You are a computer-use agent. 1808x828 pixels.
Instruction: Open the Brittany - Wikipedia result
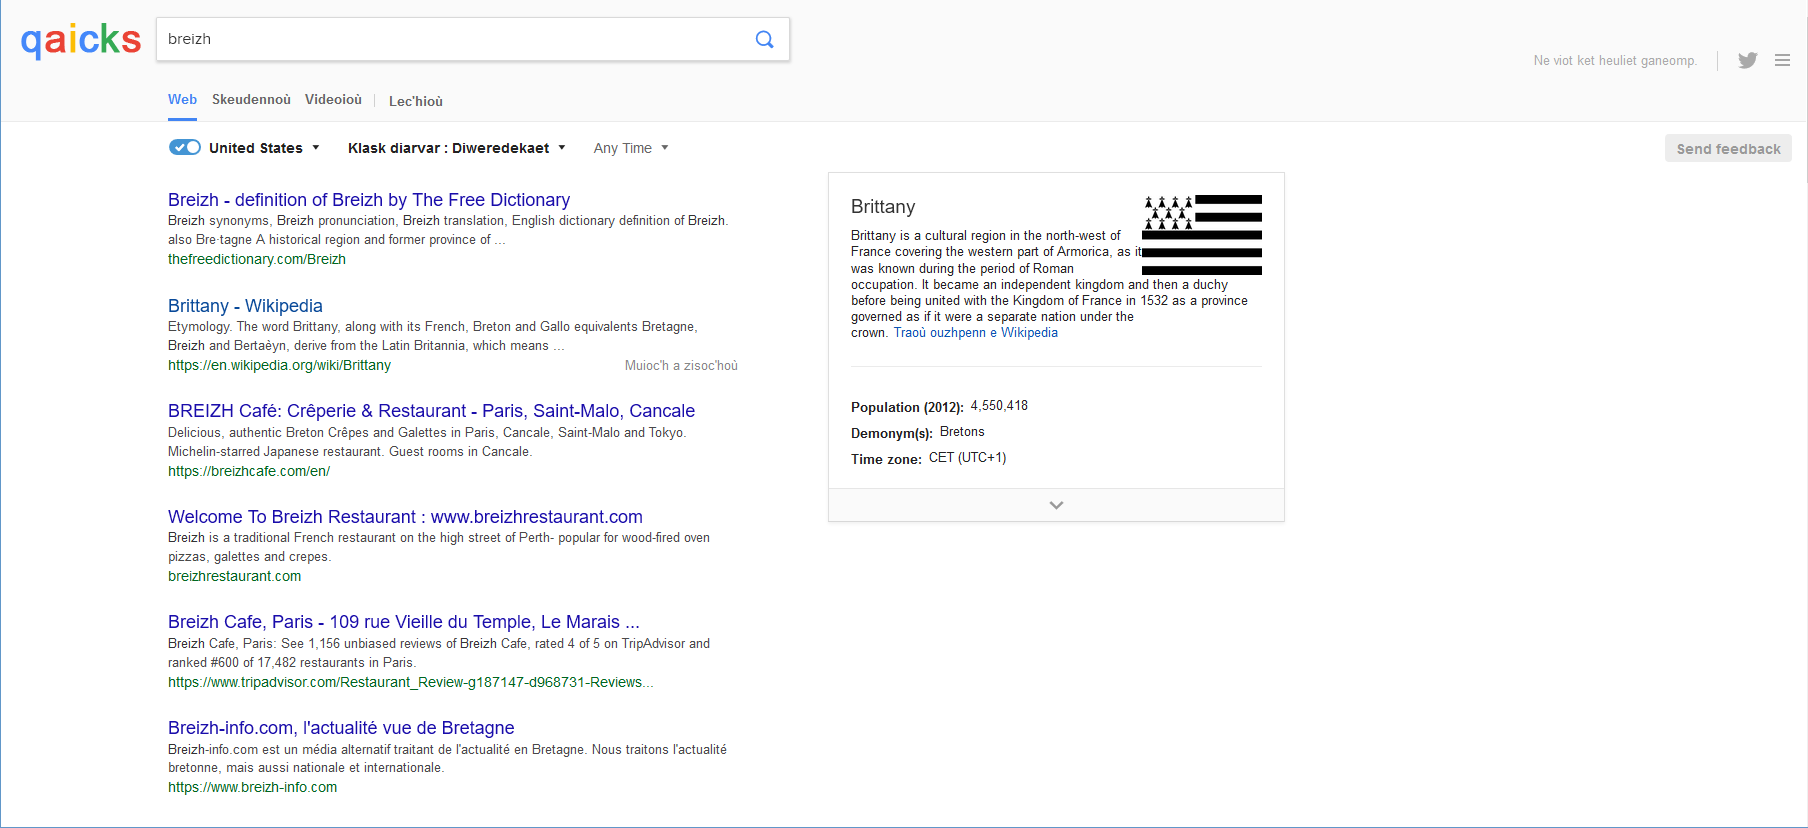pyautogui.click(x=245, y=306)
